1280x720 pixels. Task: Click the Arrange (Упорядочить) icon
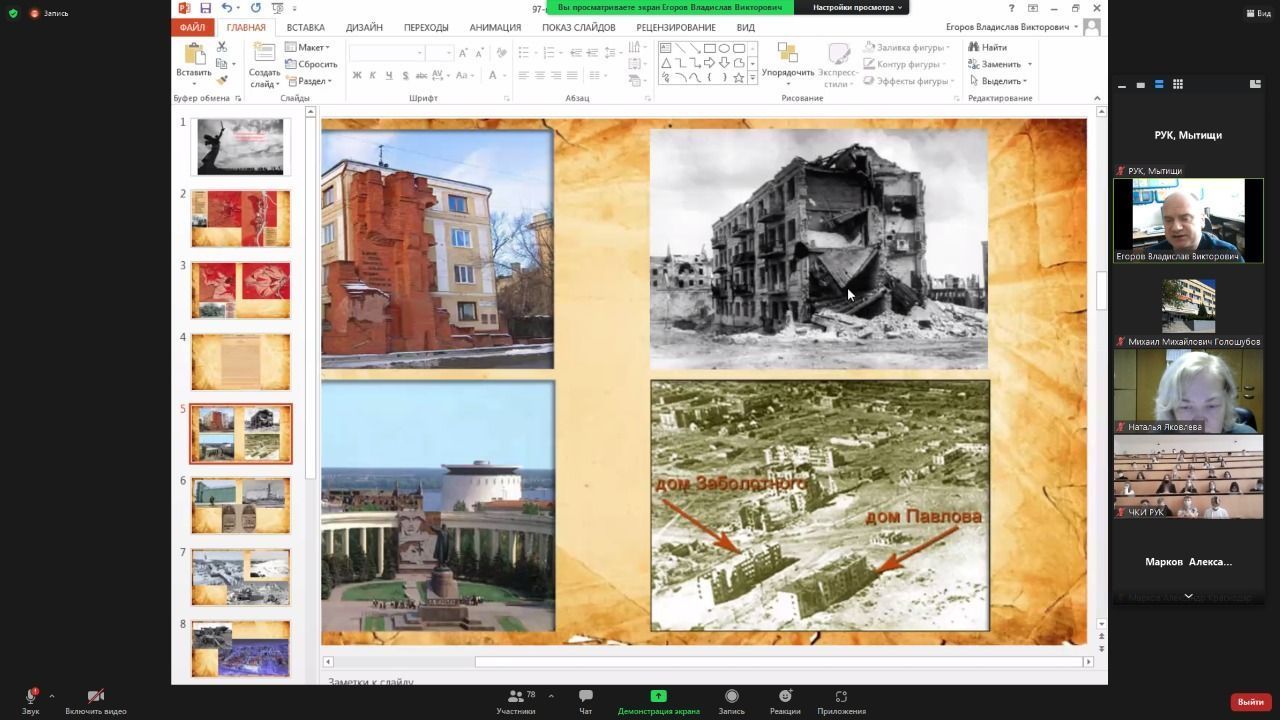(788, 54)
